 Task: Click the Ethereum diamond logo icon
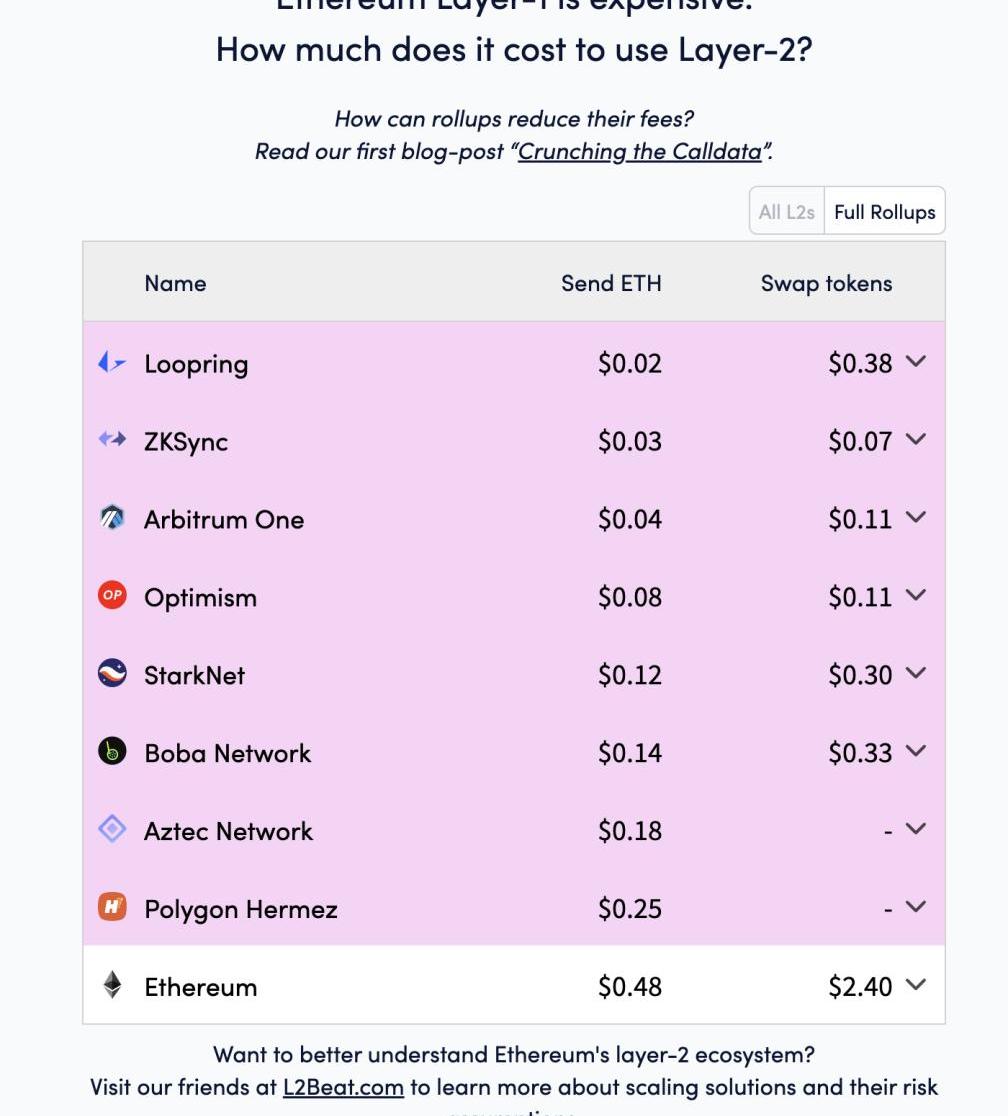click(x=112, y=986)
